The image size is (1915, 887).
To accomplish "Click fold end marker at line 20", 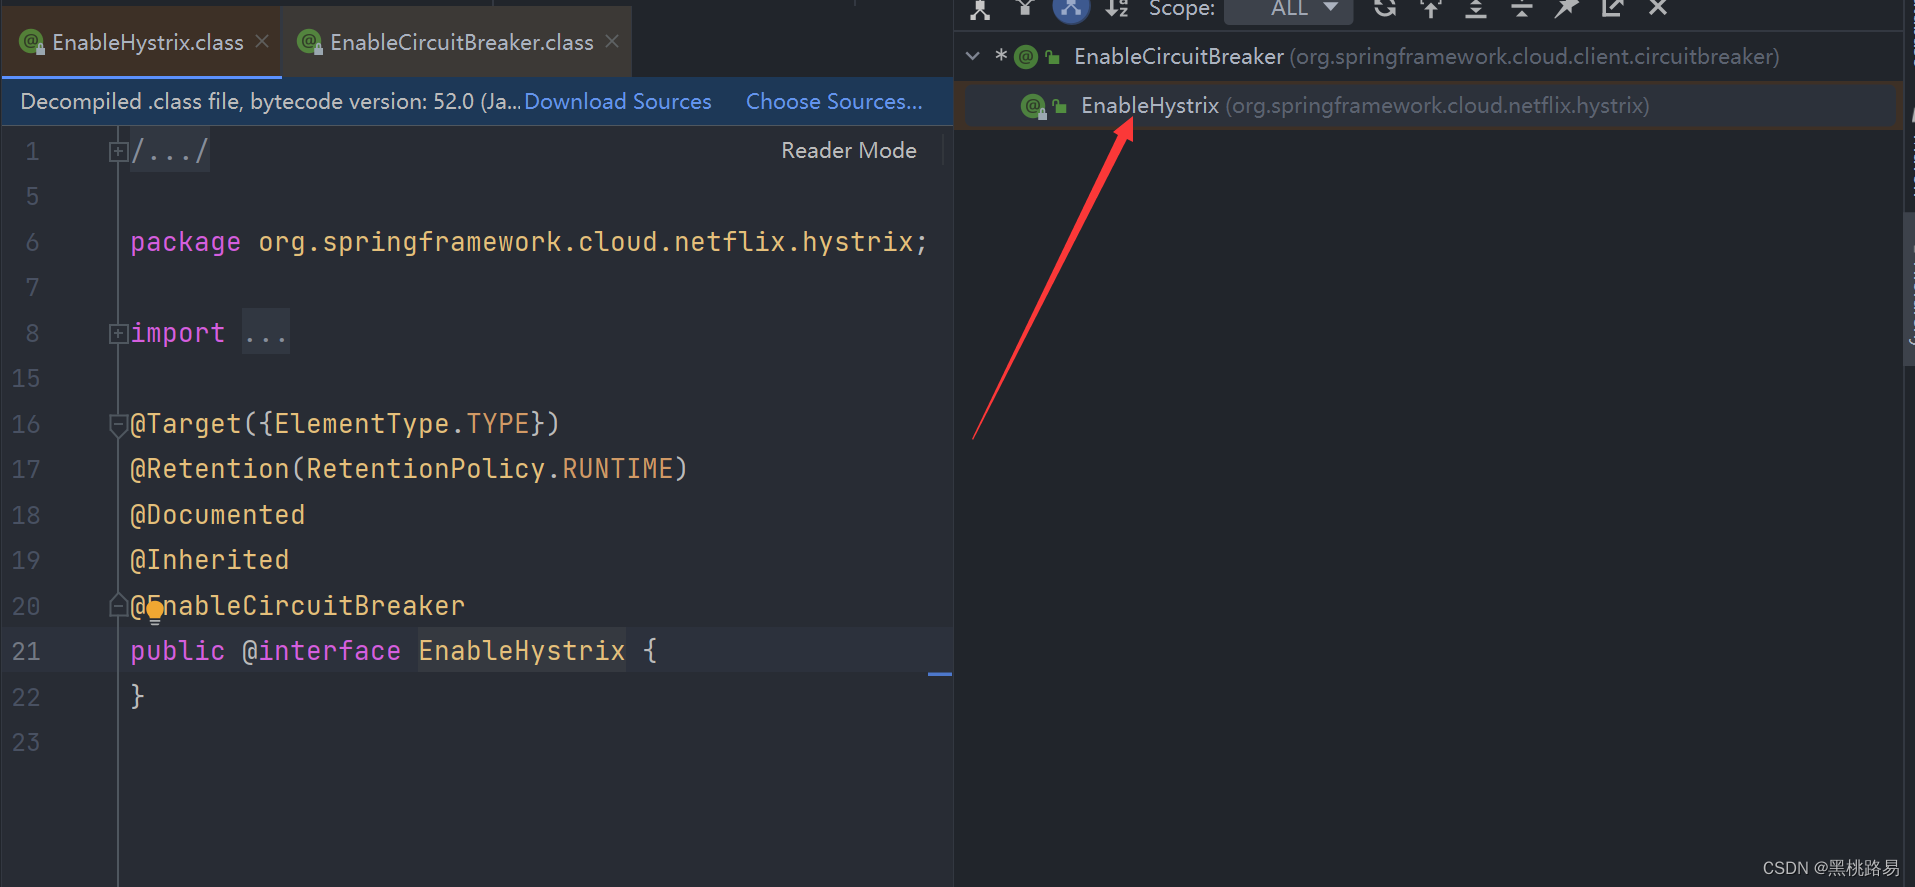I will [118, 606].
